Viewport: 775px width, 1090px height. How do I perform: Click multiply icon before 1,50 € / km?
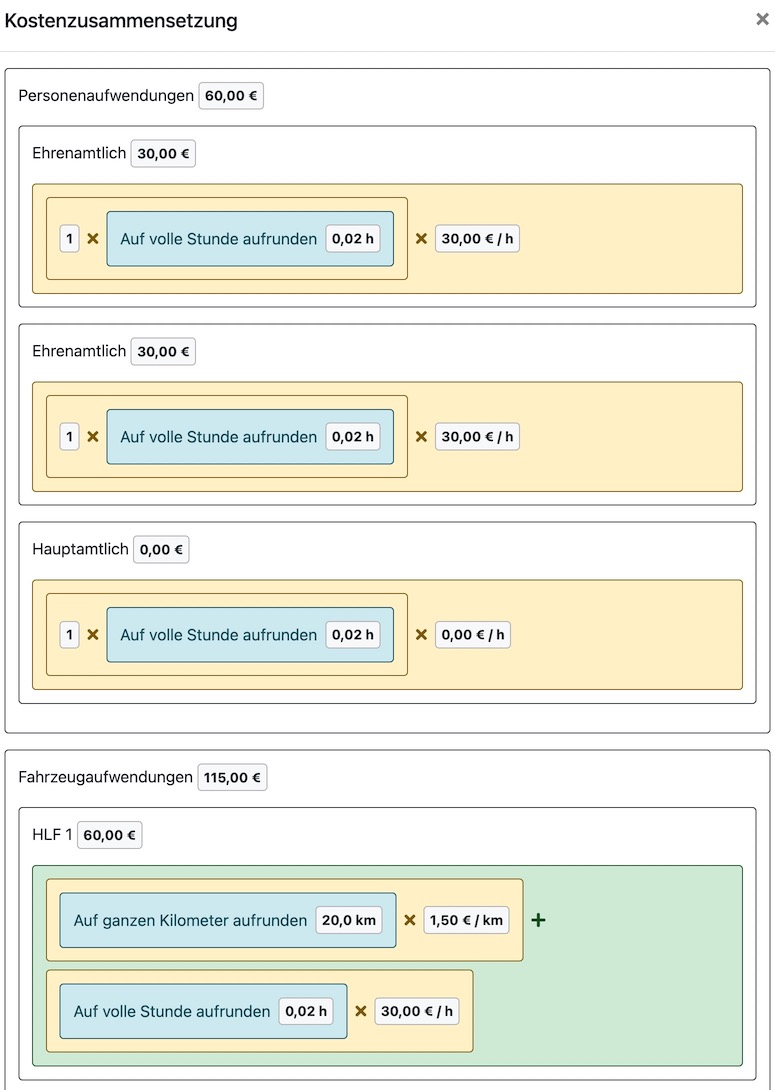409,920
